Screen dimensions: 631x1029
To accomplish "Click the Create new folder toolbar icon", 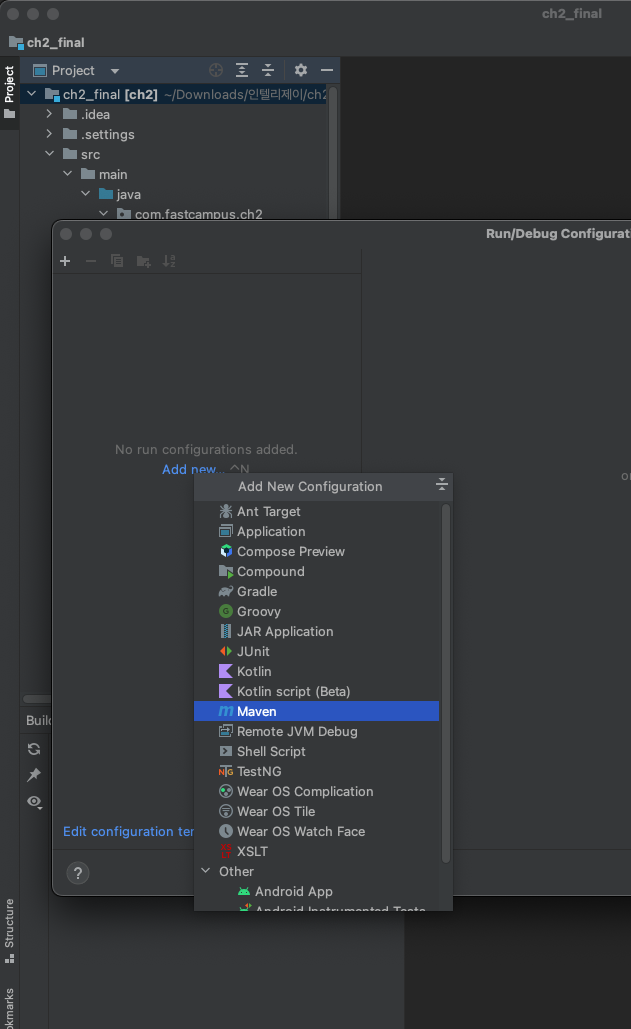I will click(143, 262).
